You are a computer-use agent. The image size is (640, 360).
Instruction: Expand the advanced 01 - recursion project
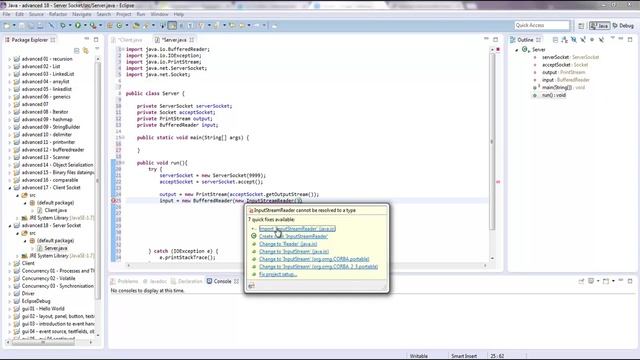10,59
